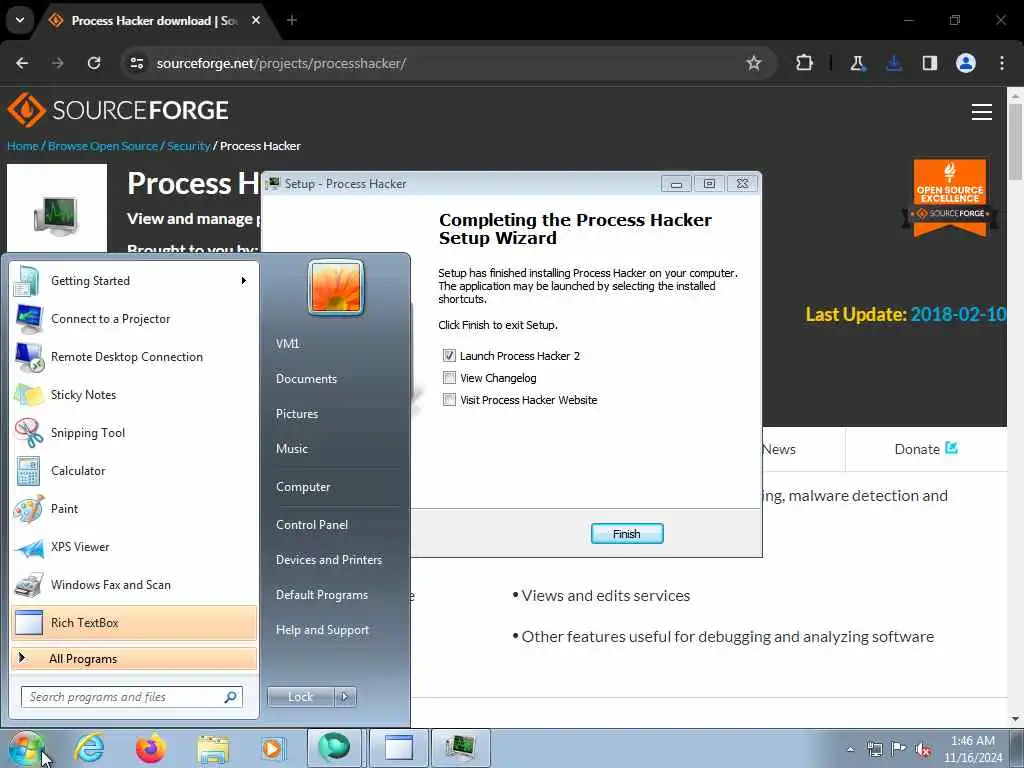
Task: Open Windows Media Player taskbar icon
Action: pyautogui.click(x=273, y=748)
